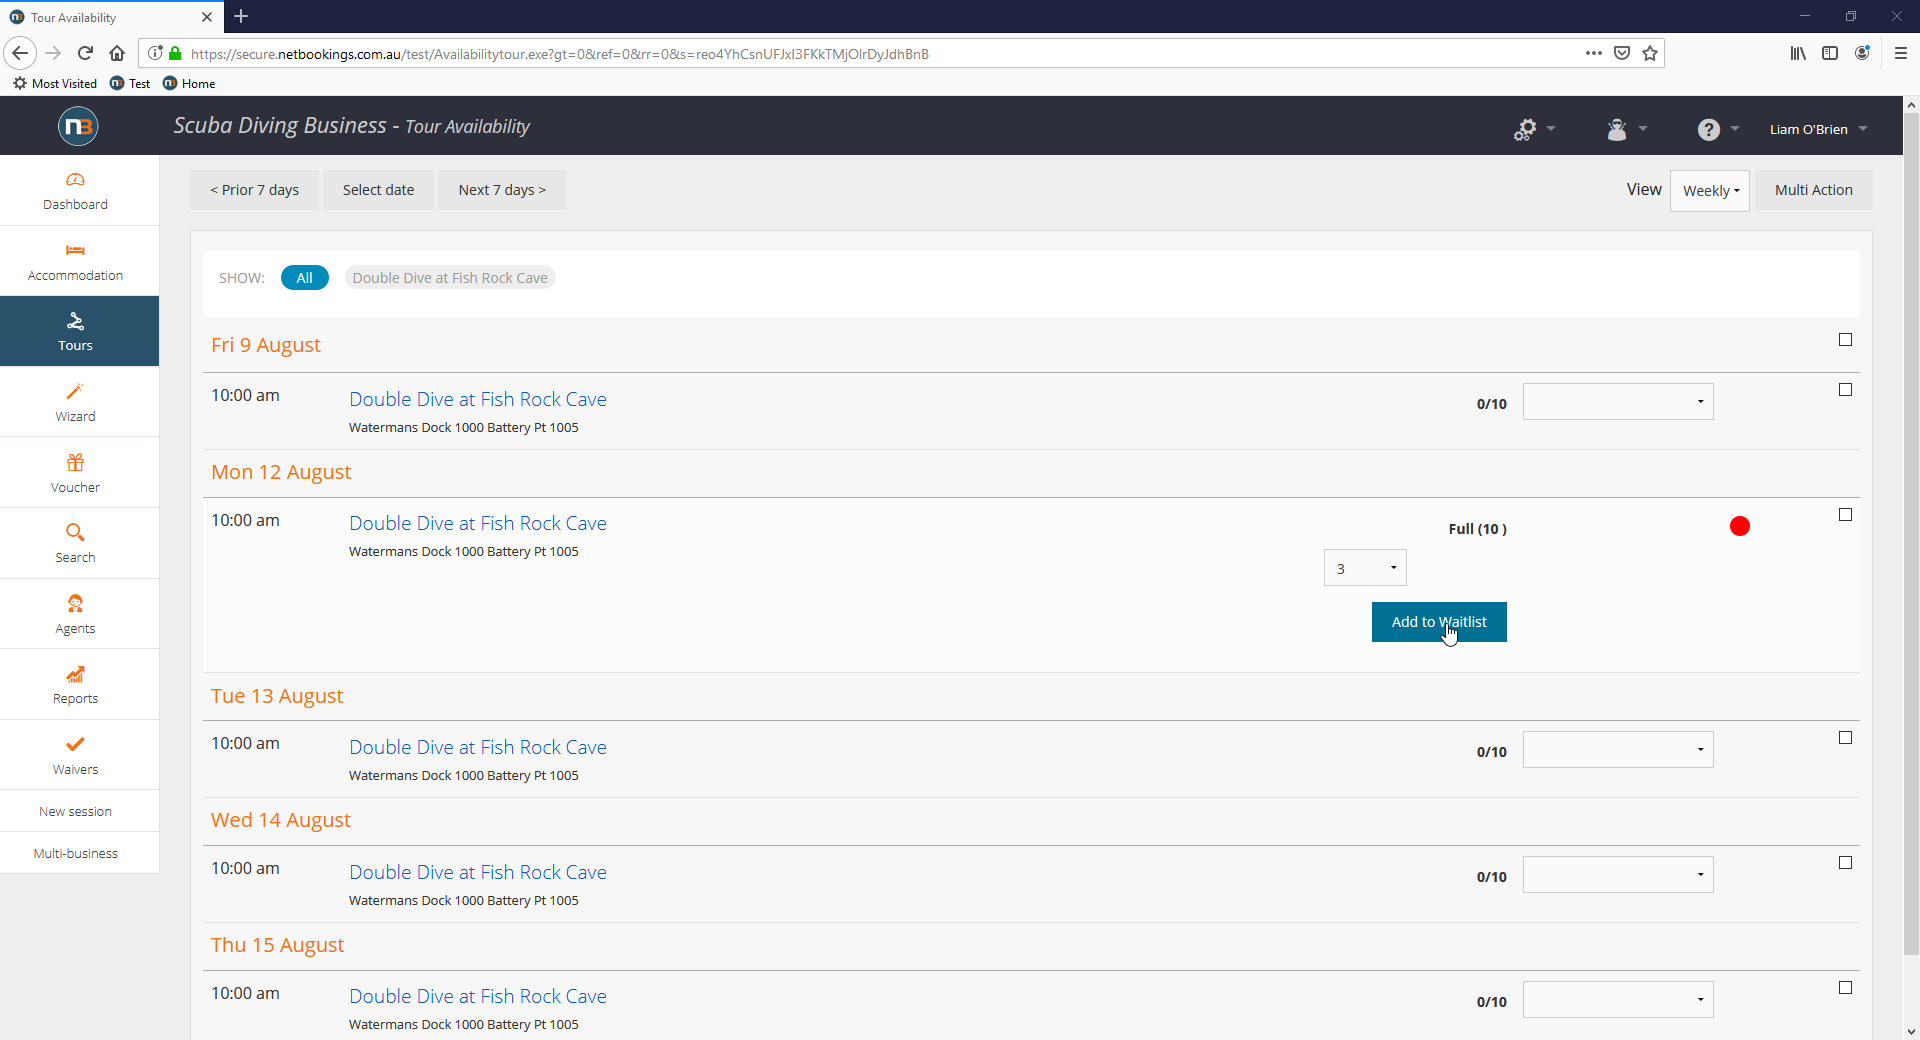Open the Thu 15 August quantity dropdown
This screenshot has width=1920, height=1040.
tap(1618, 1000)
